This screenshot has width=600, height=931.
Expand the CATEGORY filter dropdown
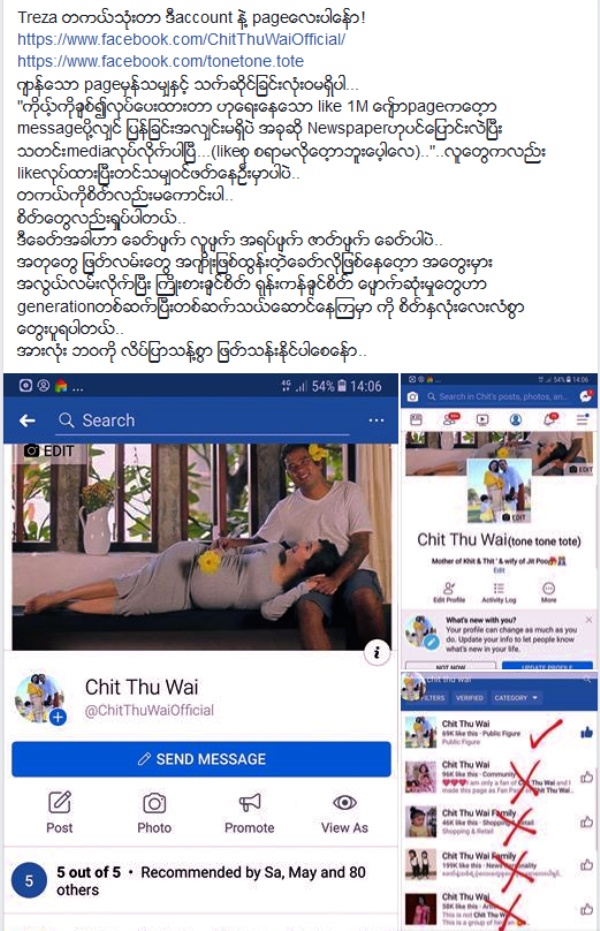pyautogui.click(x=516, y=698)
